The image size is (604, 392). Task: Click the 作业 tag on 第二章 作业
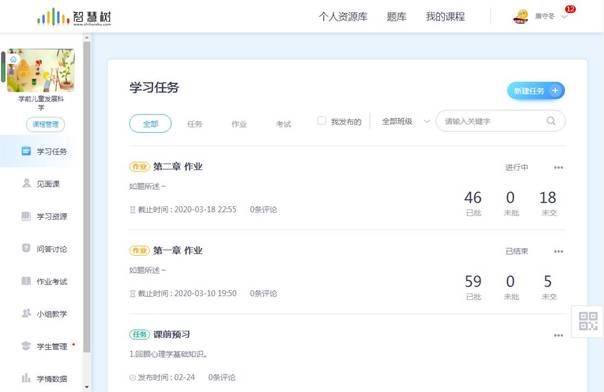139,166
